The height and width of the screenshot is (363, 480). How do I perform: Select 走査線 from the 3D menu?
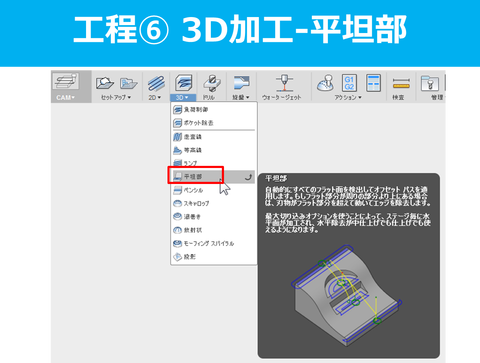pyautogui.click(x=214, y=137)
